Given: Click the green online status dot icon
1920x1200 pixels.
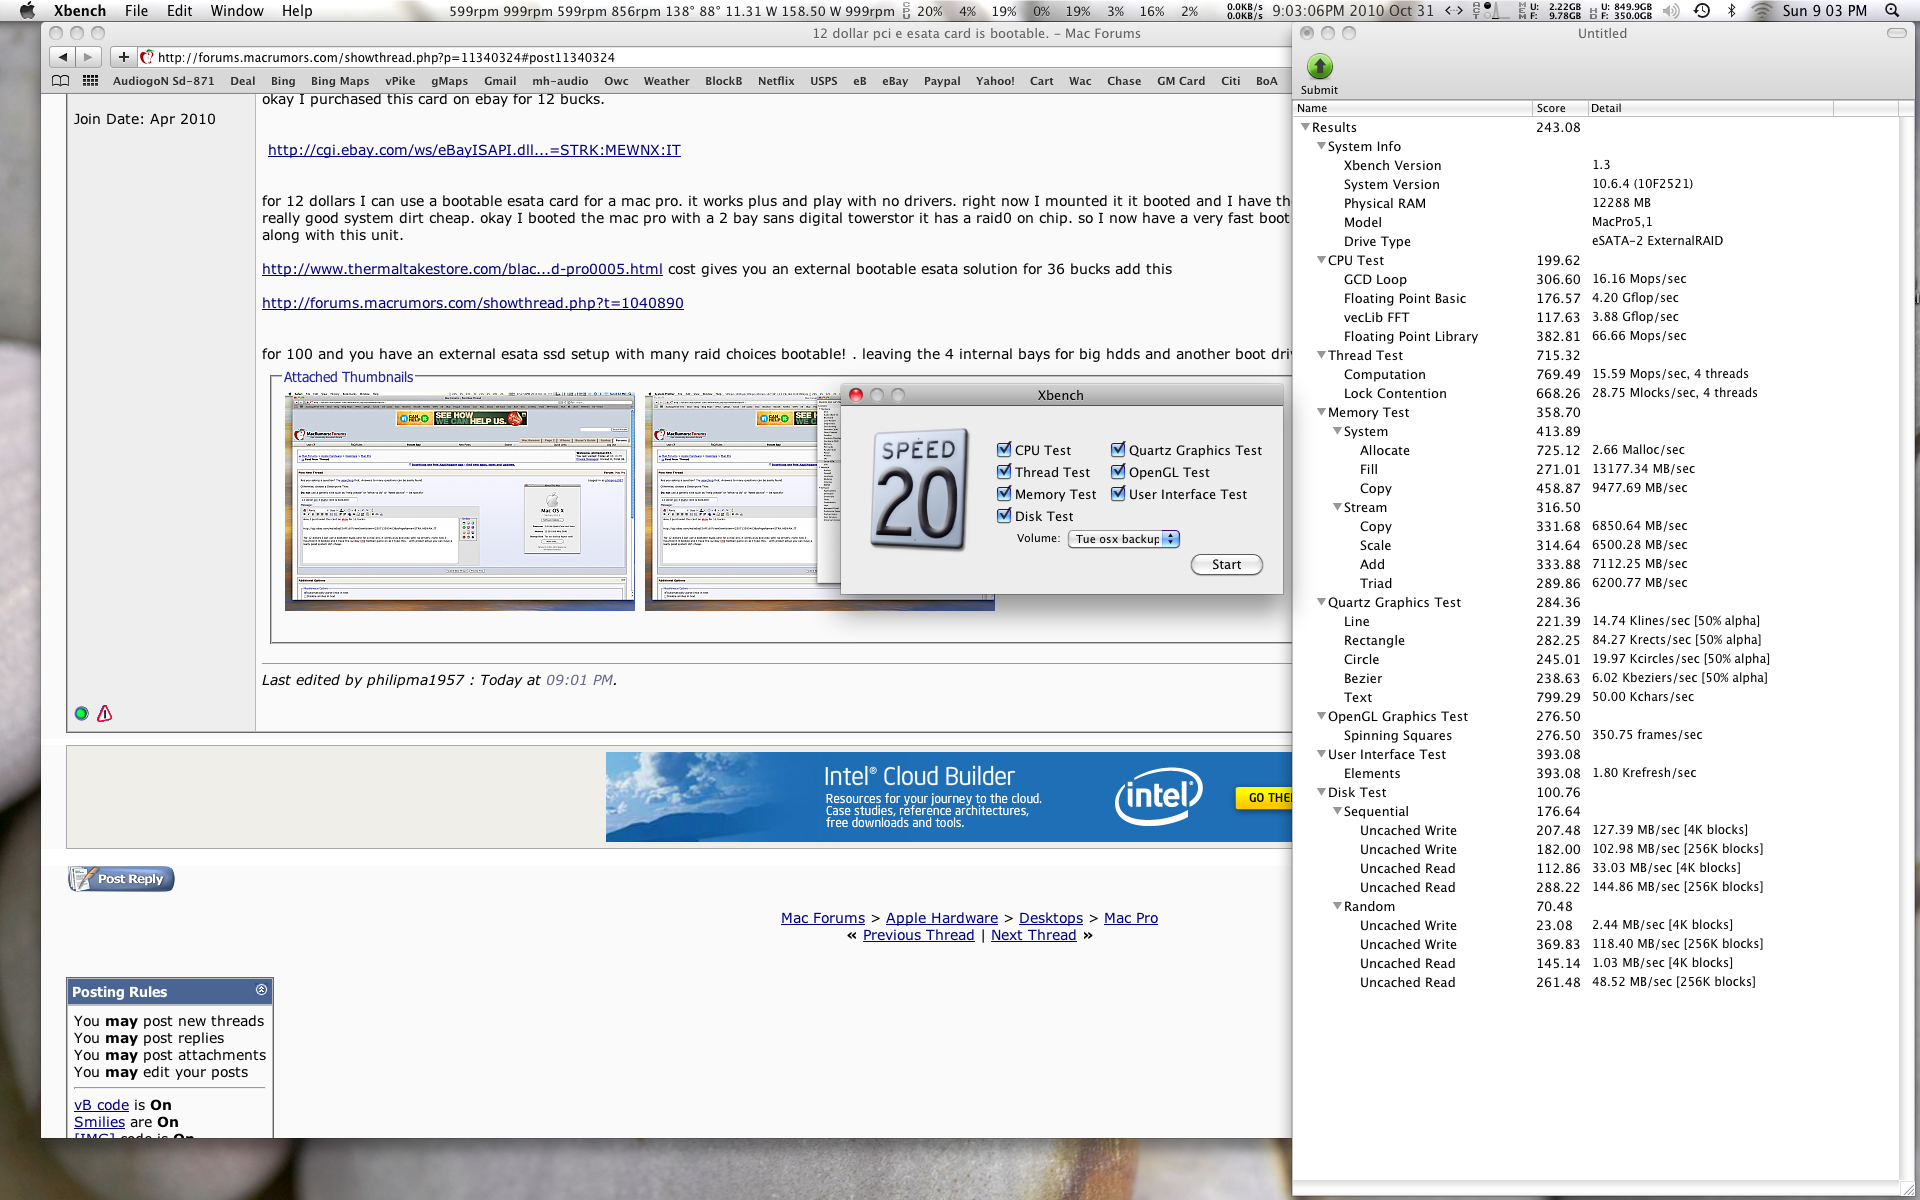Looking at the screenshot, I should (80, 713).
